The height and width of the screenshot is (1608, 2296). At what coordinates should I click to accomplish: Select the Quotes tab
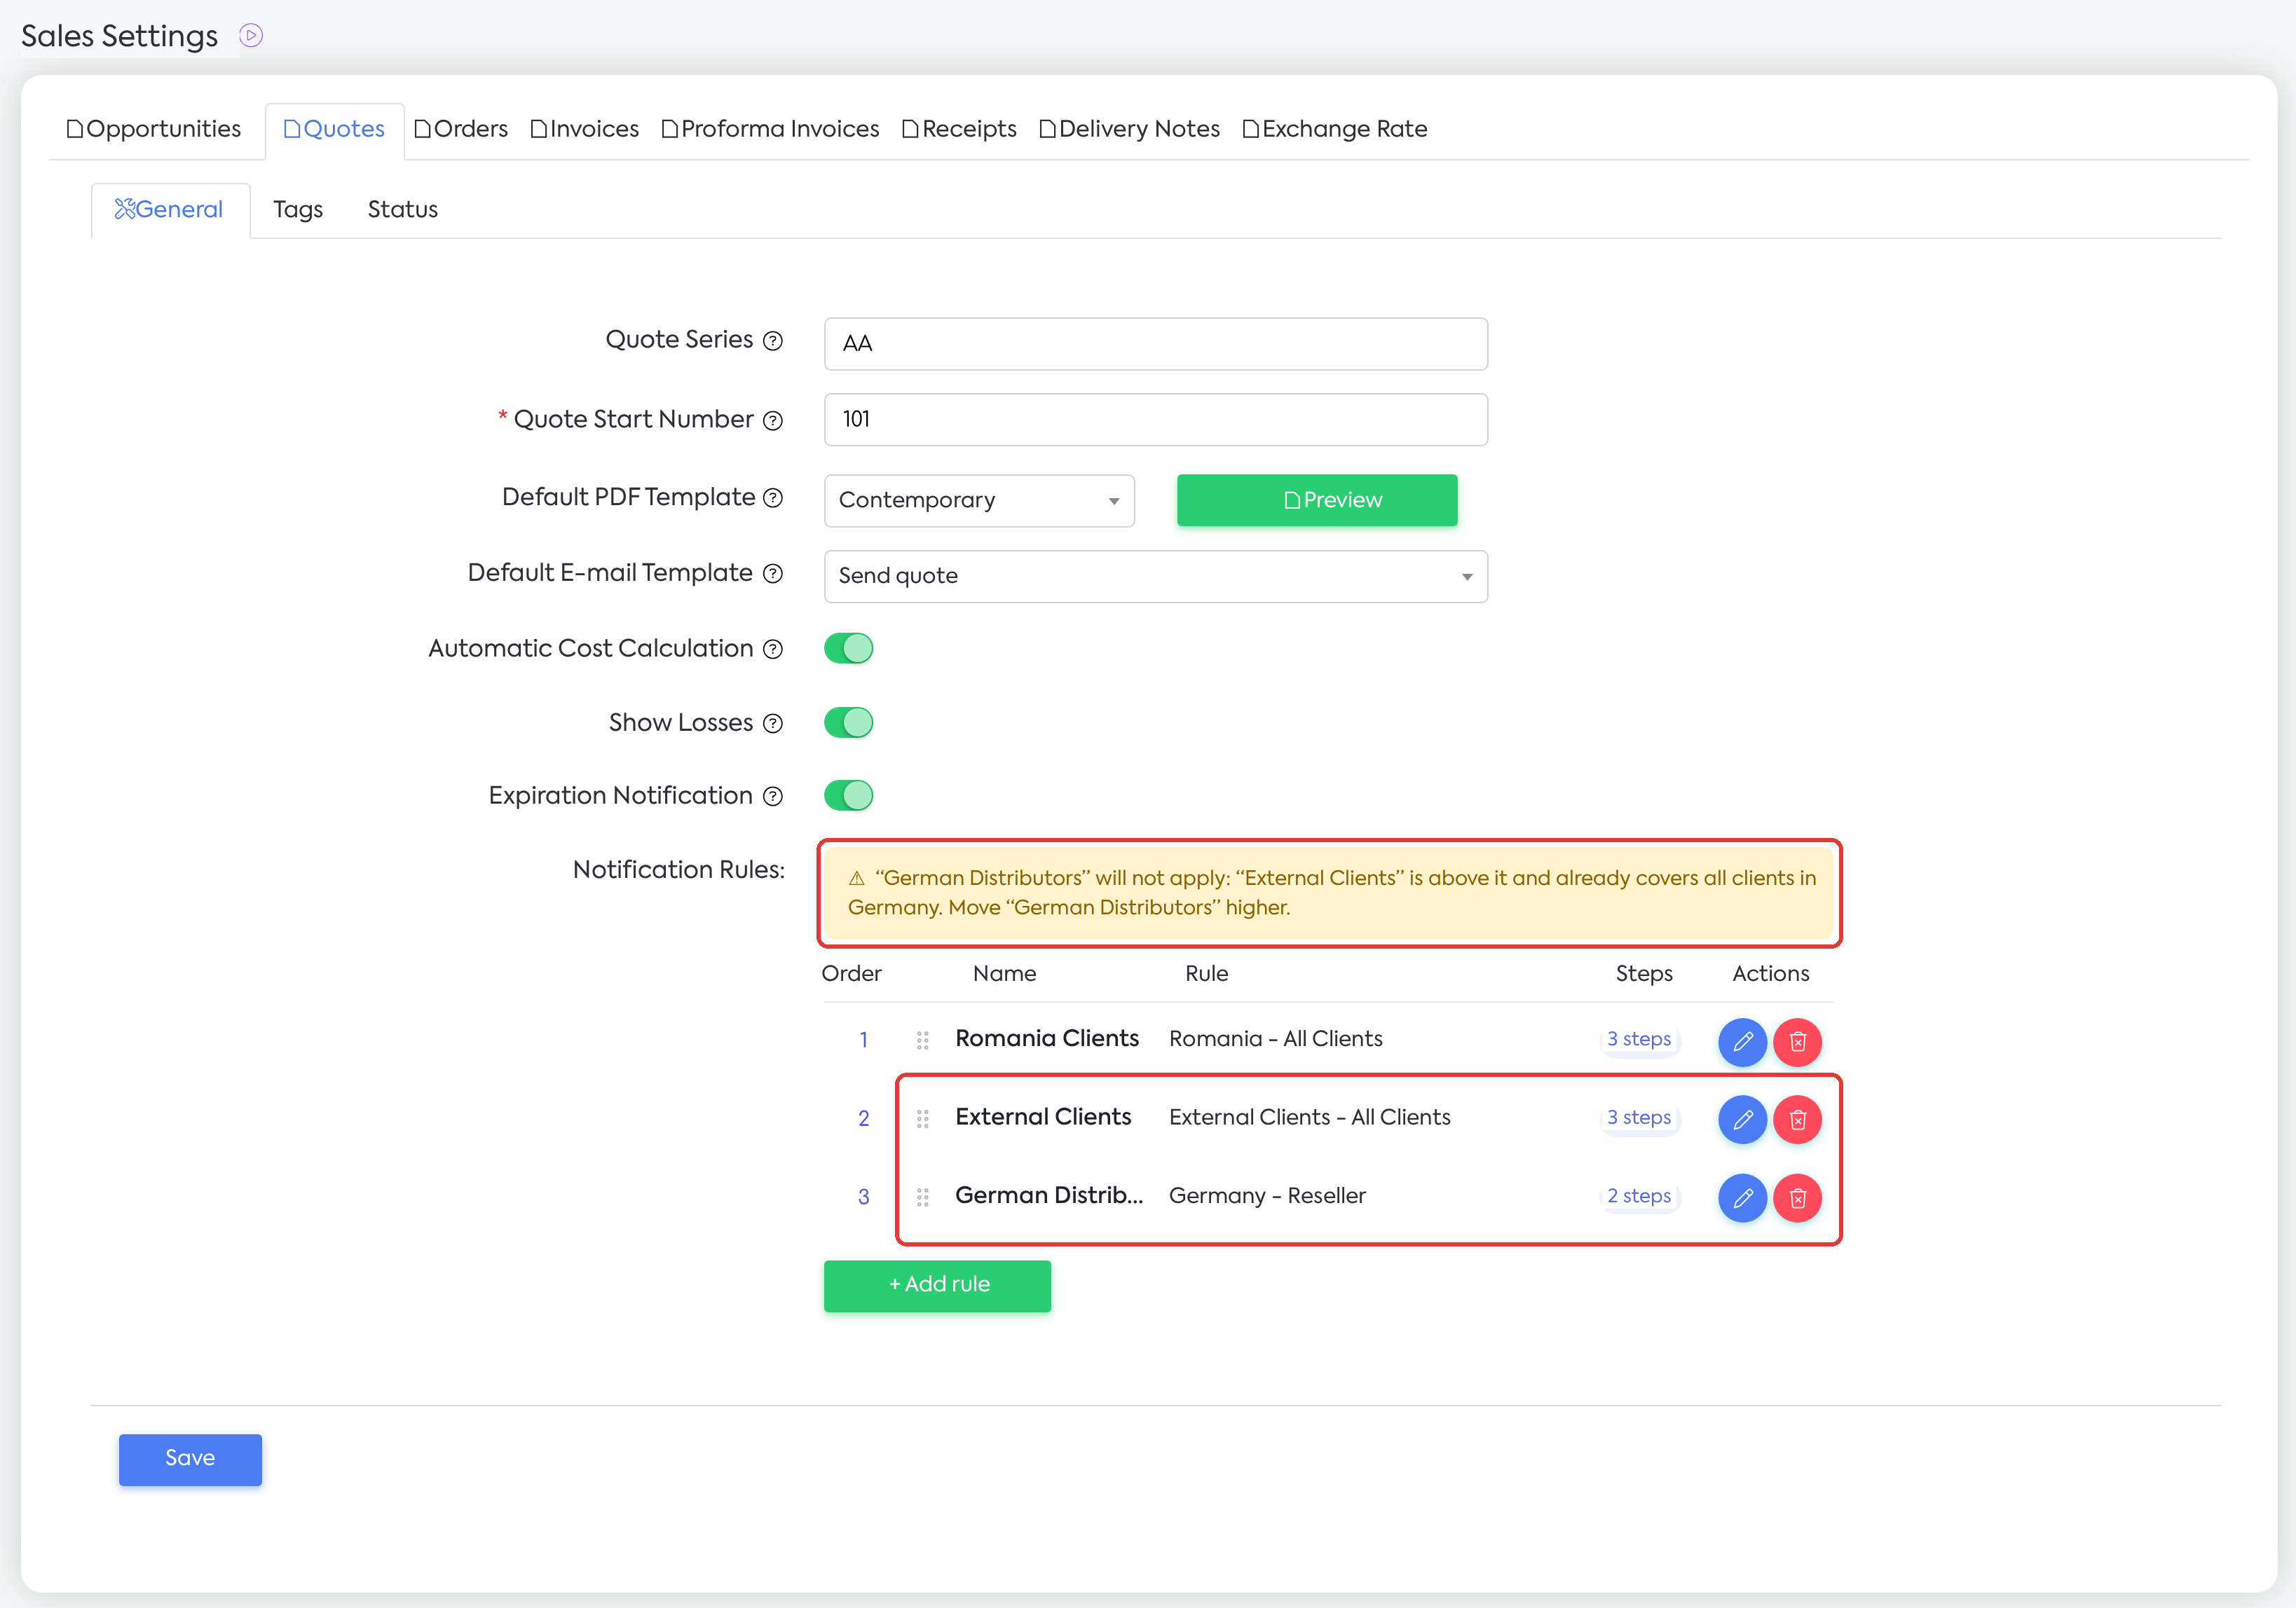coord(334,130)
